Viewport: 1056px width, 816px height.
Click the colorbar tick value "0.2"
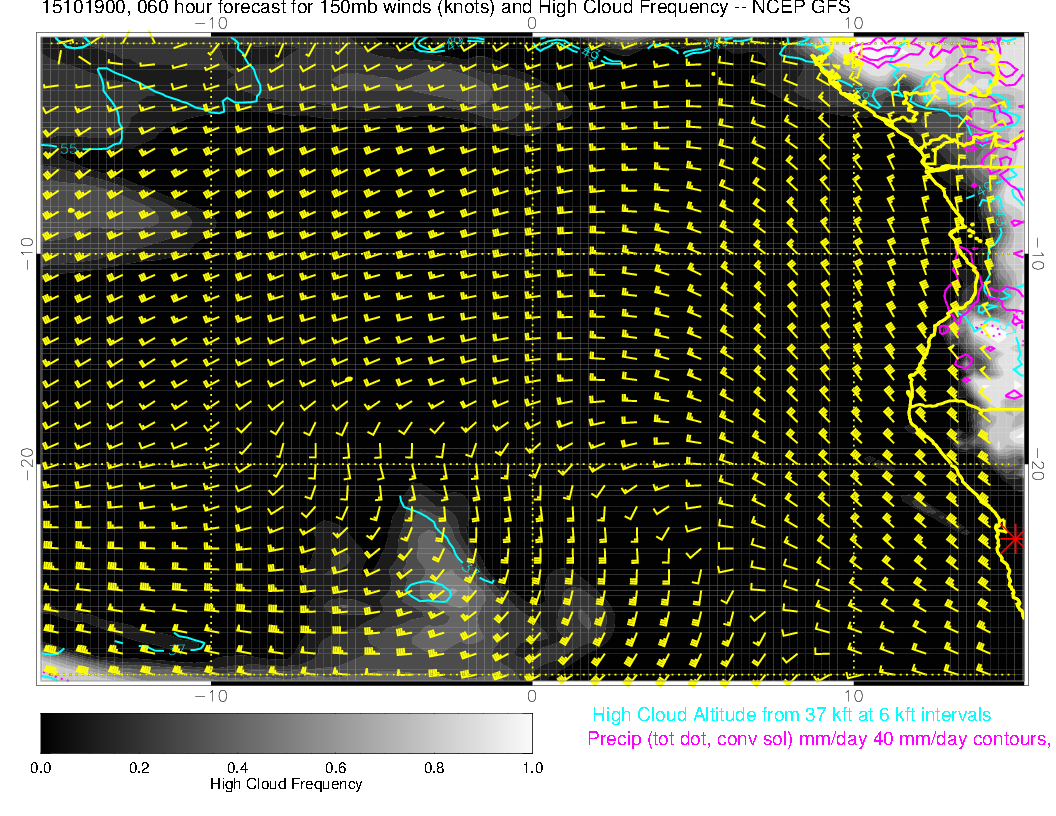(x=139, y=768)
